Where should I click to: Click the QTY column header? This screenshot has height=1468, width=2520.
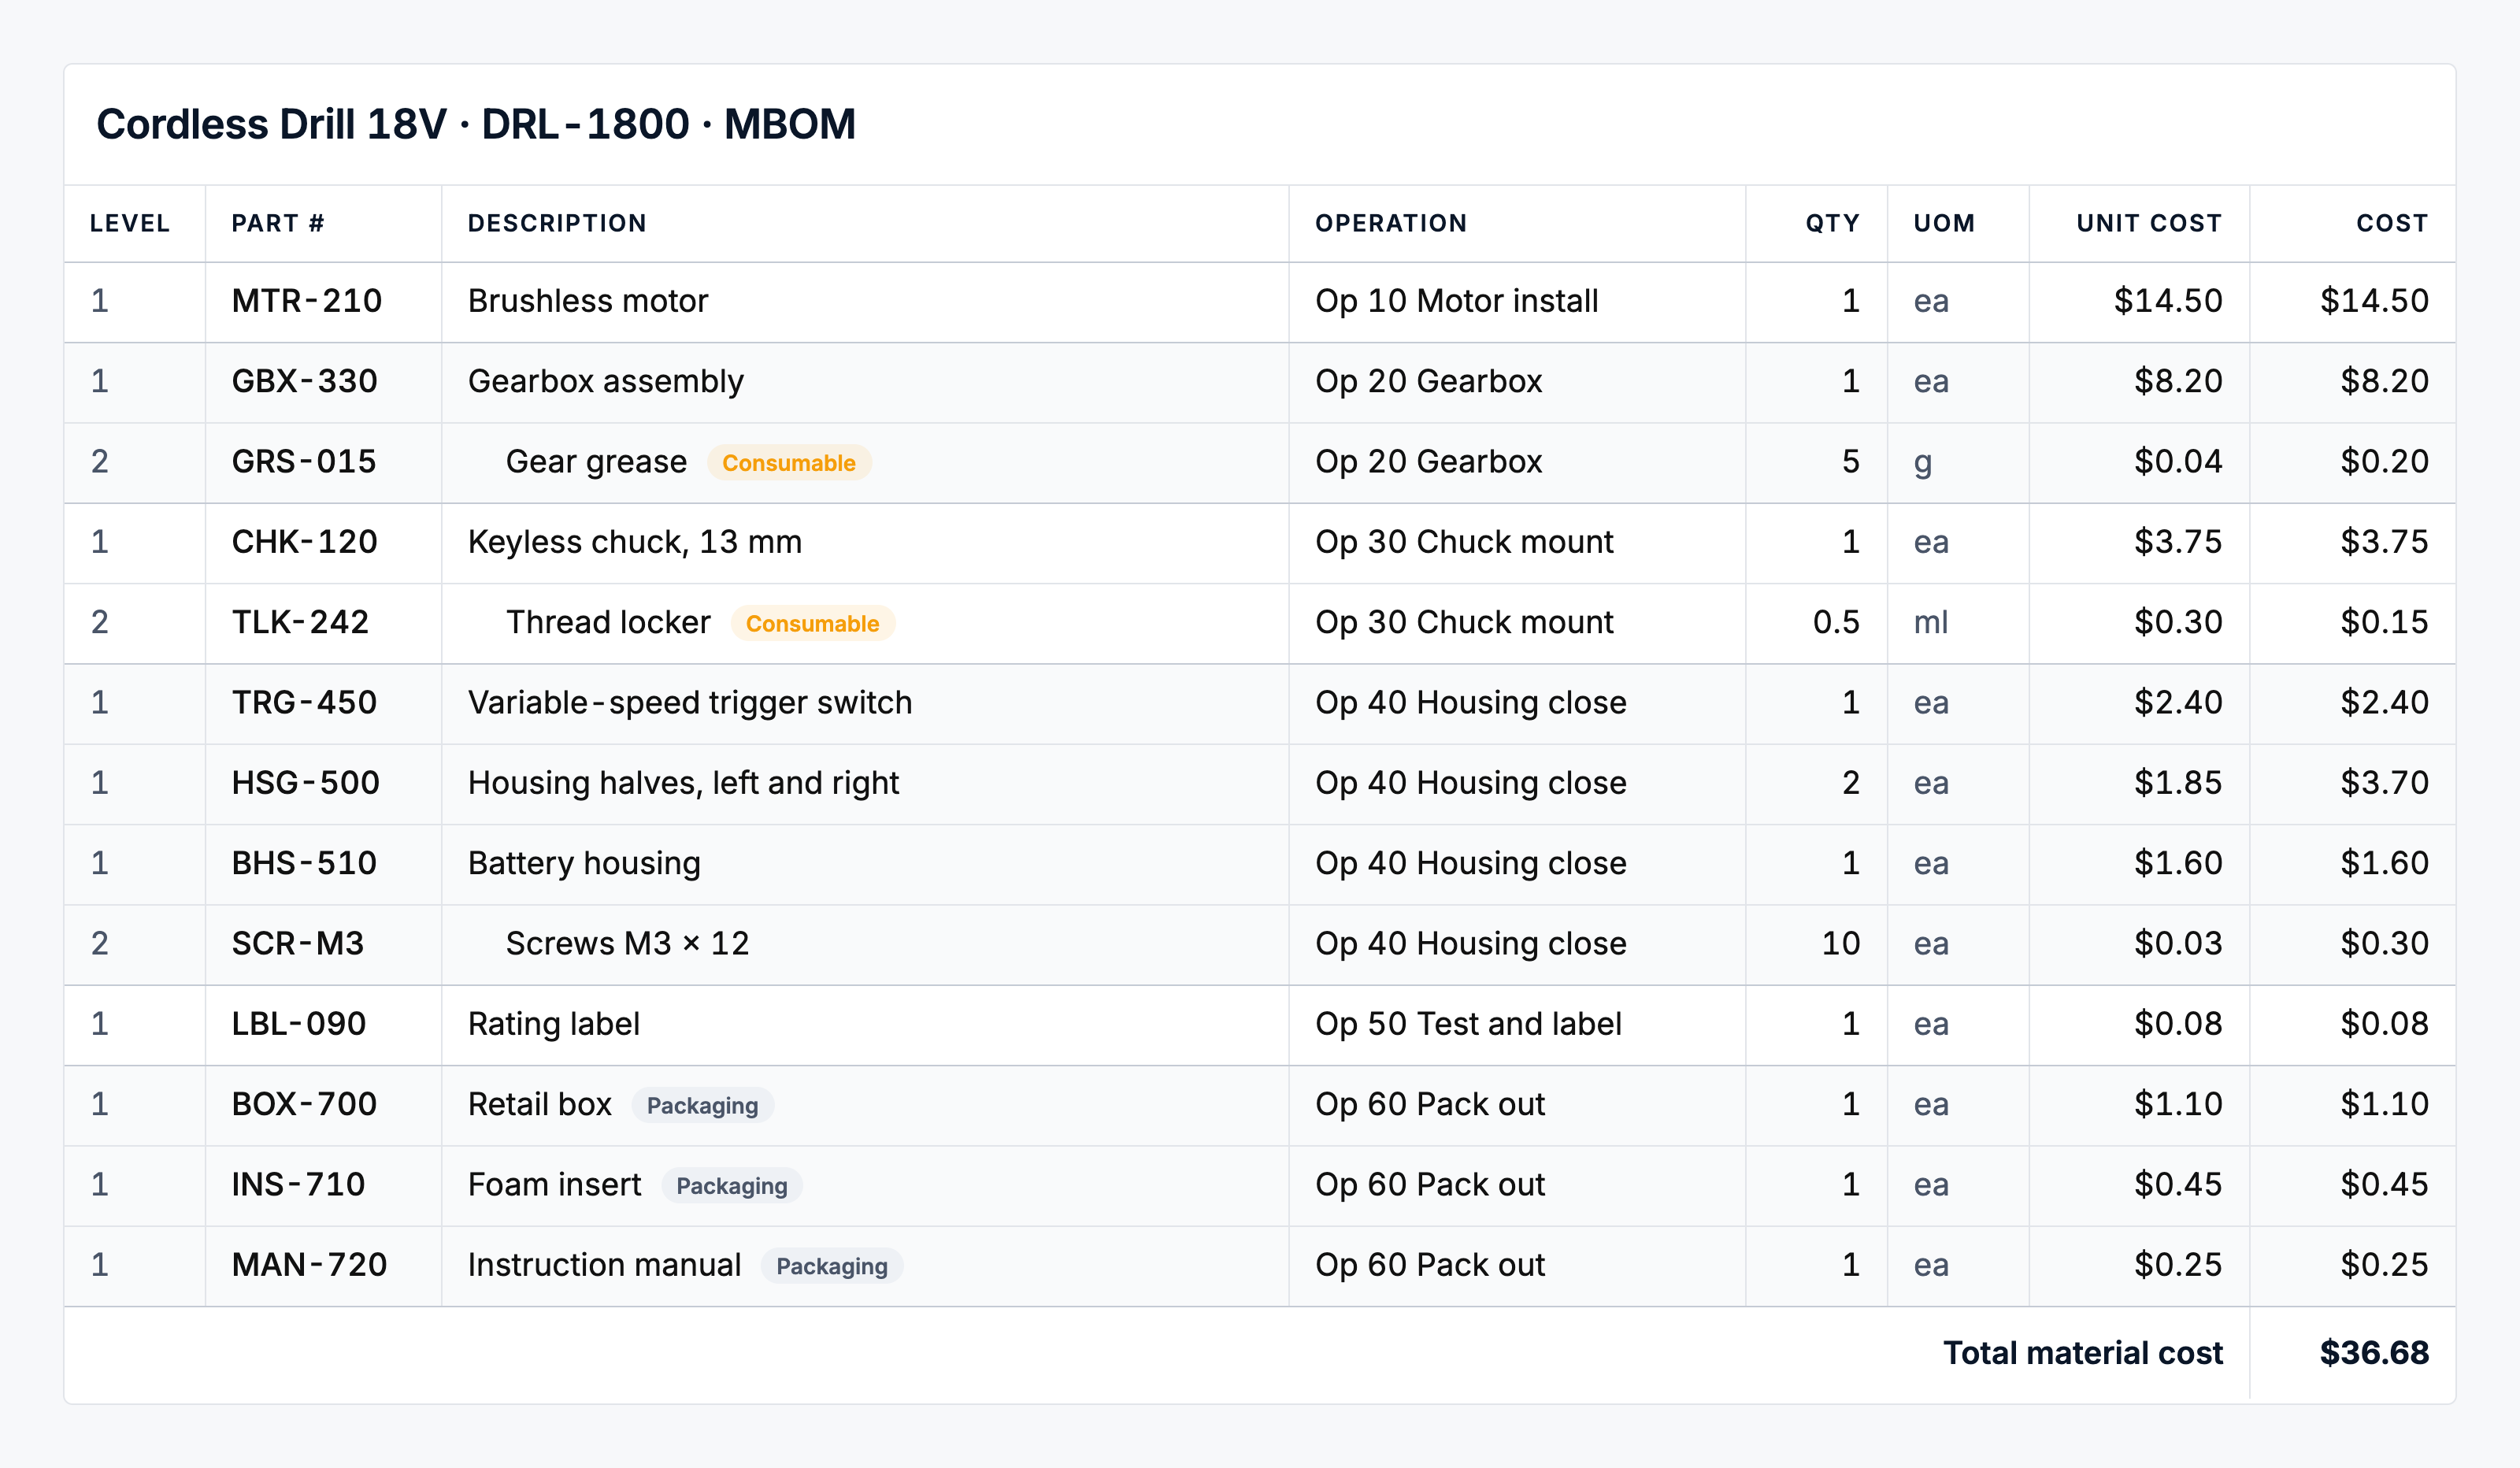[x=1832, y=223]
